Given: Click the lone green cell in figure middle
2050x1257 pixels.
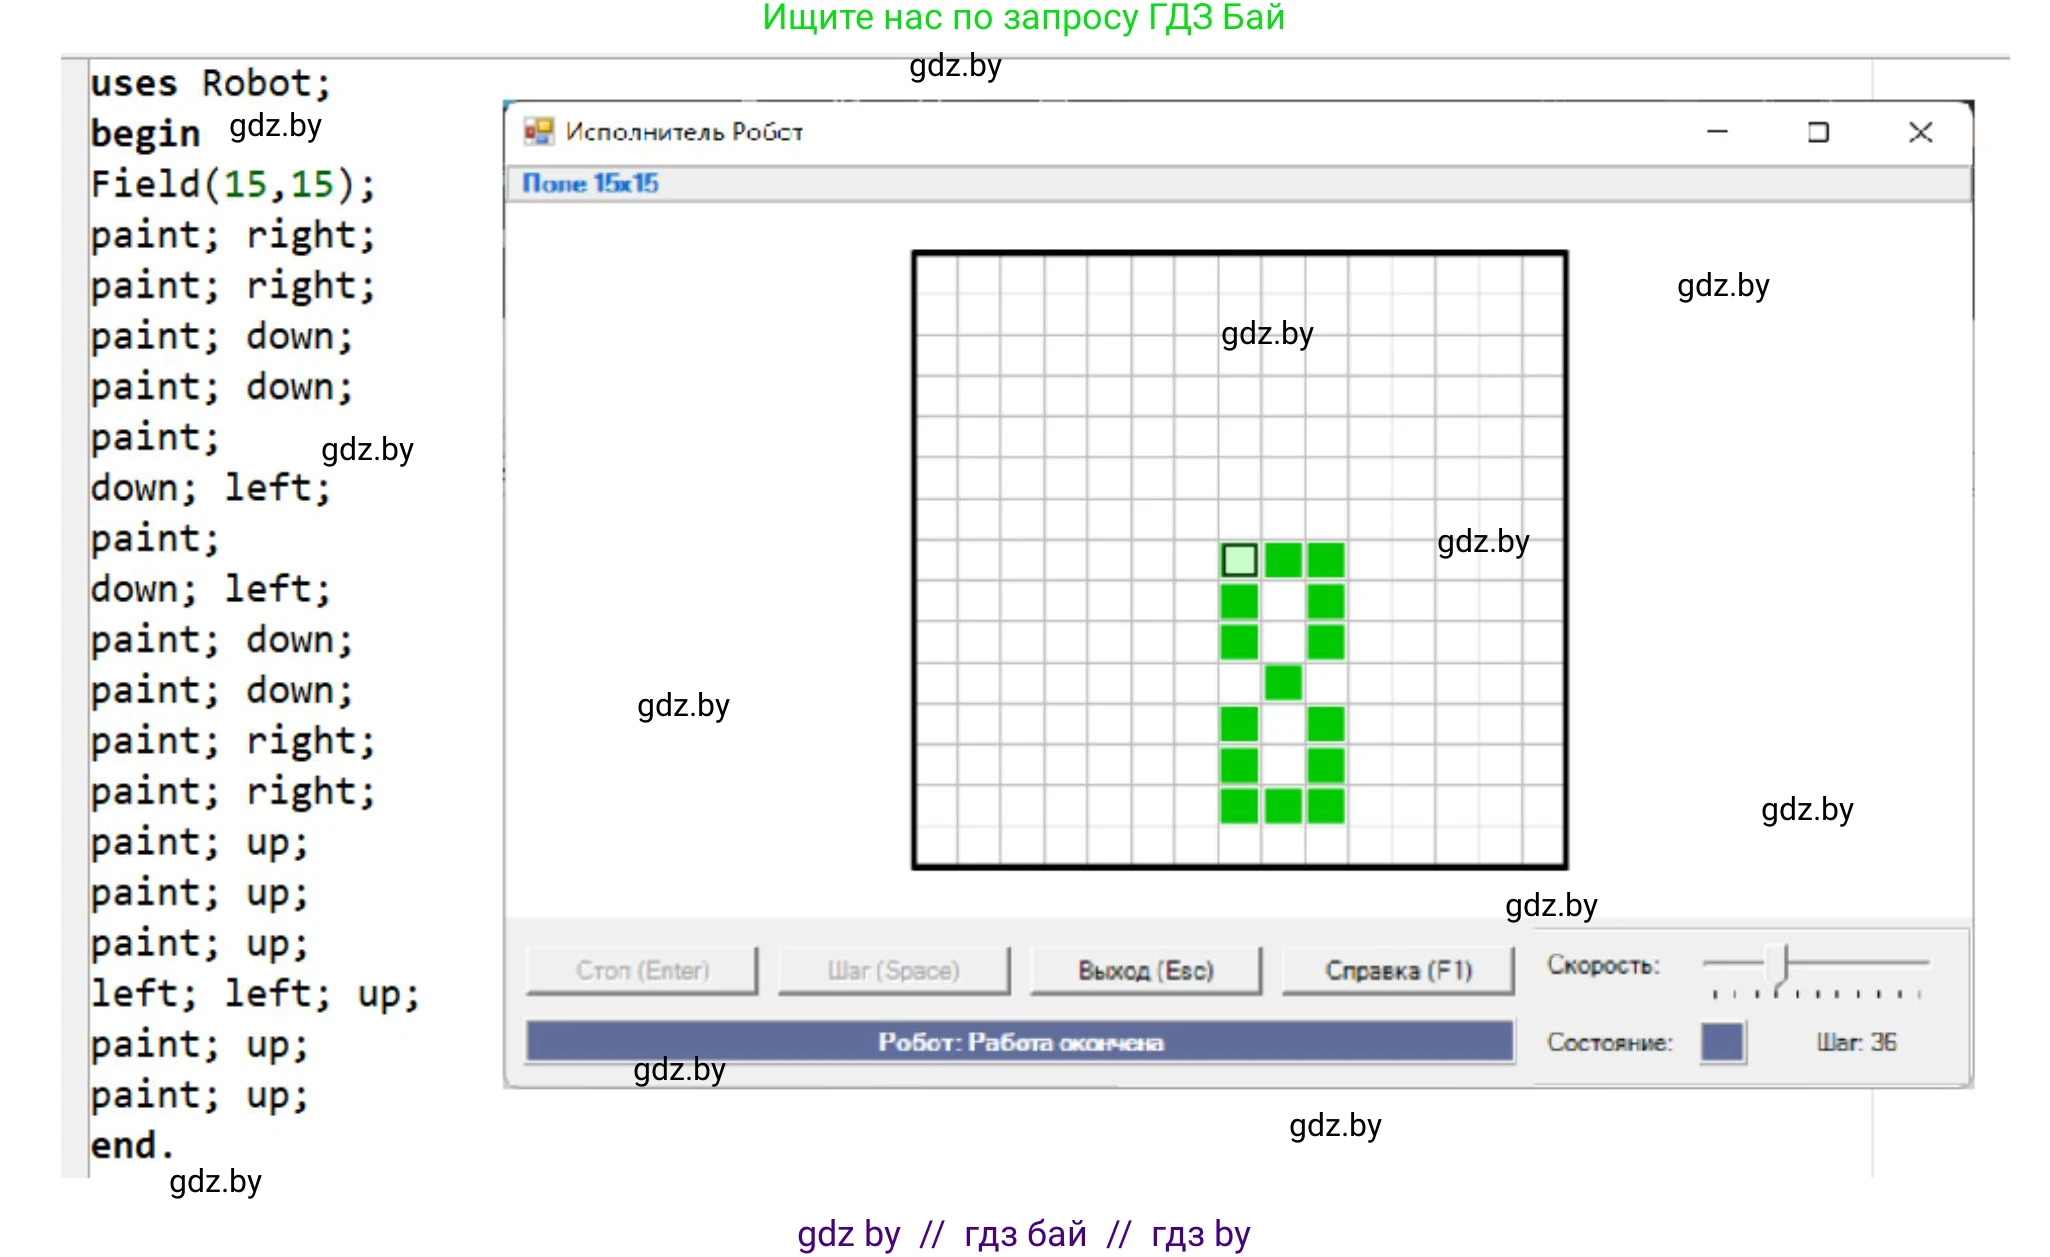Looking at the screenshot, I should click(1283, 683).
